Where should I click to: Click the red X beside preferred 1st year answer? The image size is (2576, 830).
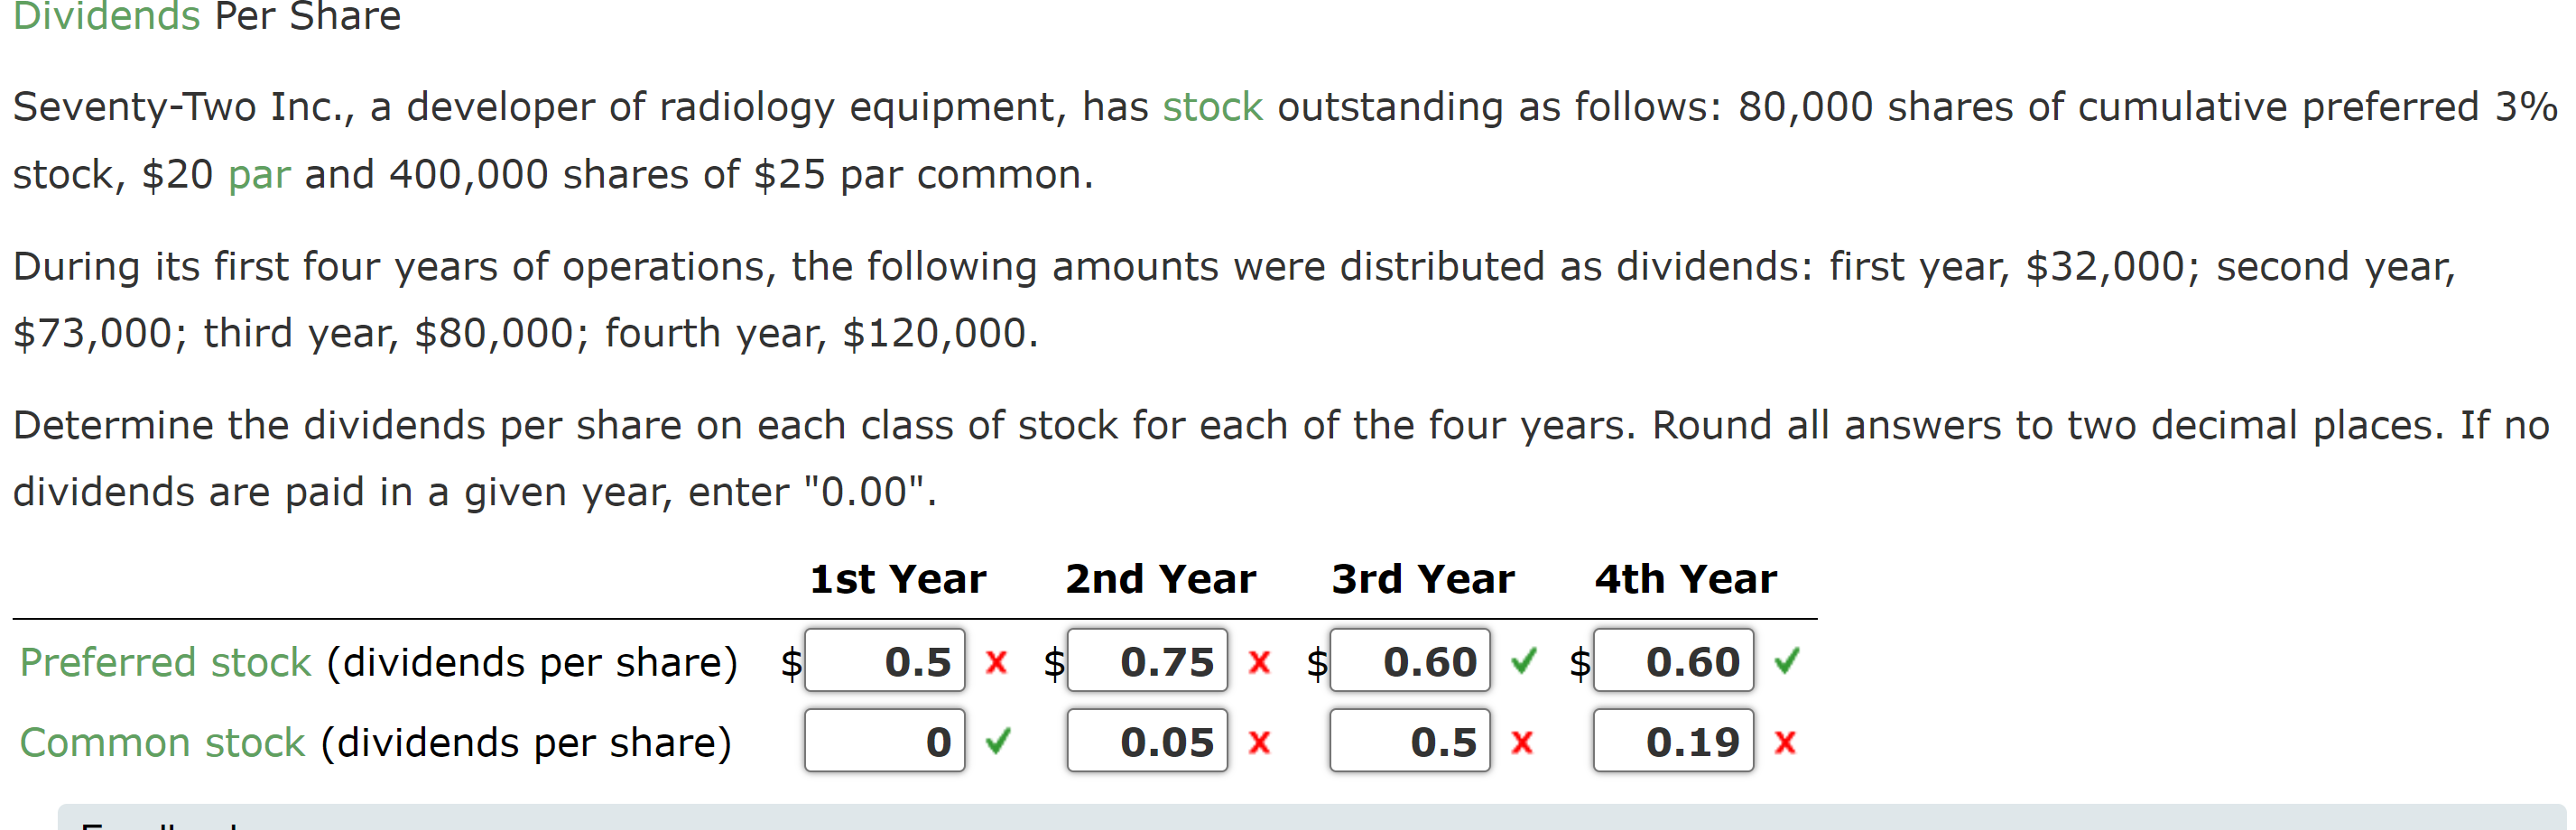tap(995, 662)
